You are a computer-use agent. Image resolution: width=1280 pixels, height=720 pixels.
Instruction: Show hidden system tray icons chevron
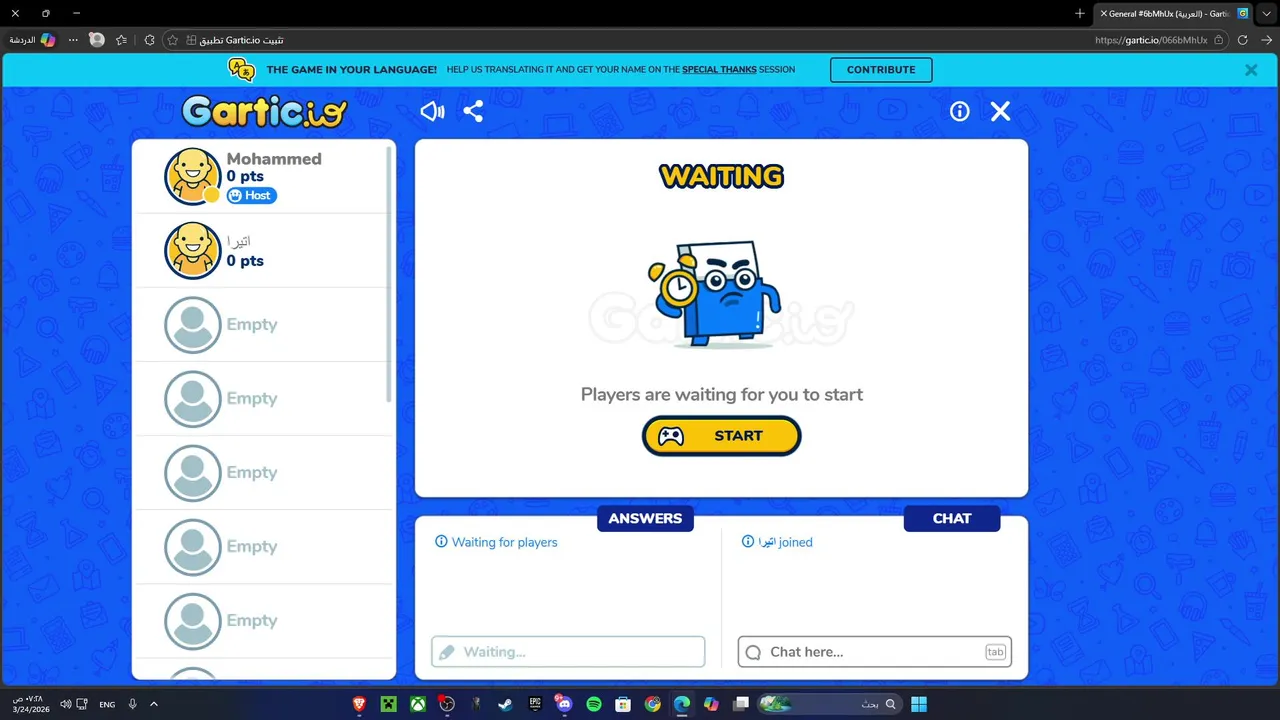click(x=154, y=704)
